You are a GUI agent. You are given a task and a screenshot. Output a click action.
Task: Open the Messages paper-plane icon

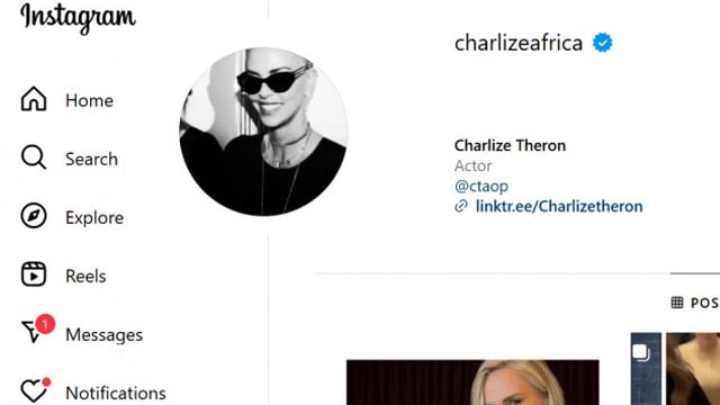tap(33, 332)
